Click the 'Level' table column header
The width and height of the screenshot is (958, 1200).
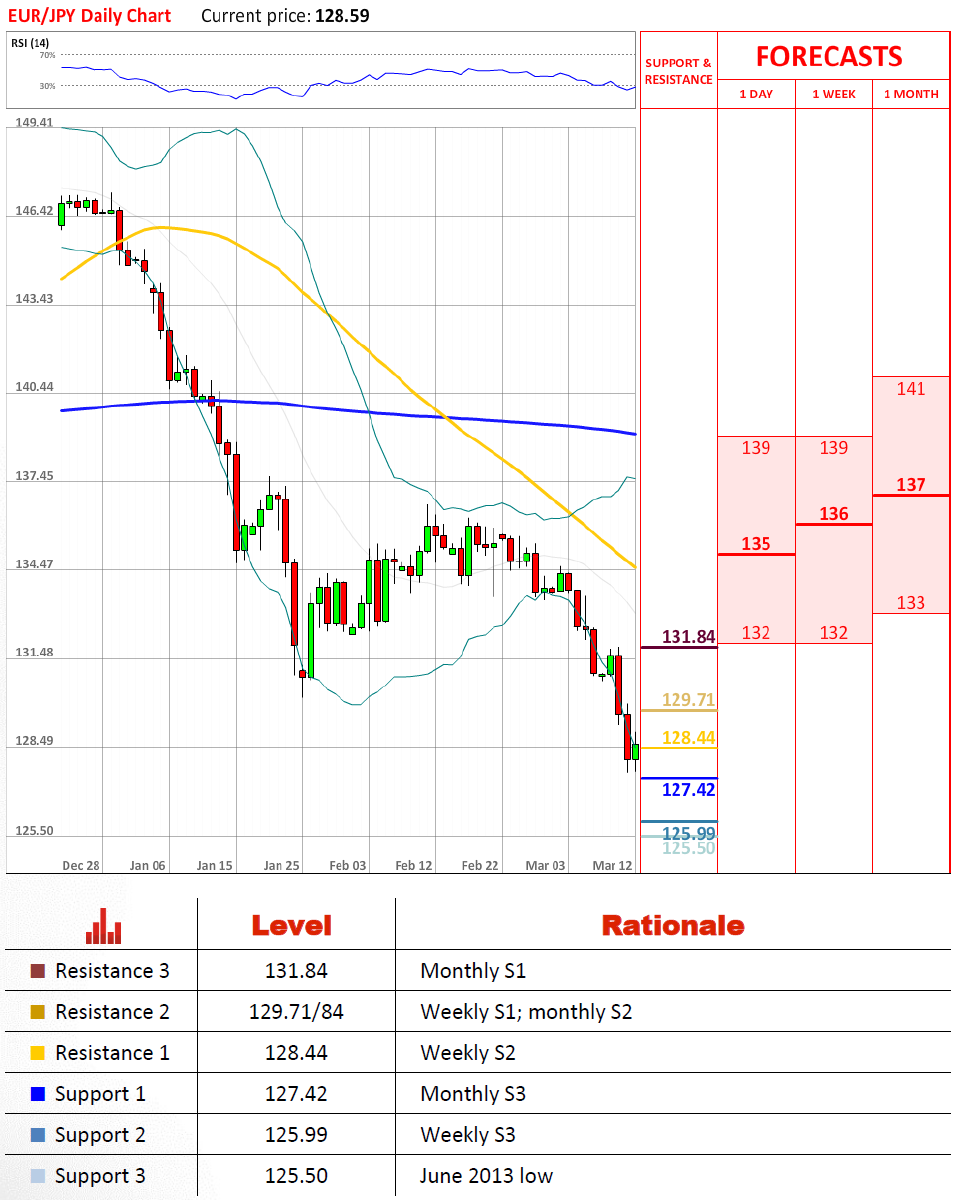[x=291, y=926]
